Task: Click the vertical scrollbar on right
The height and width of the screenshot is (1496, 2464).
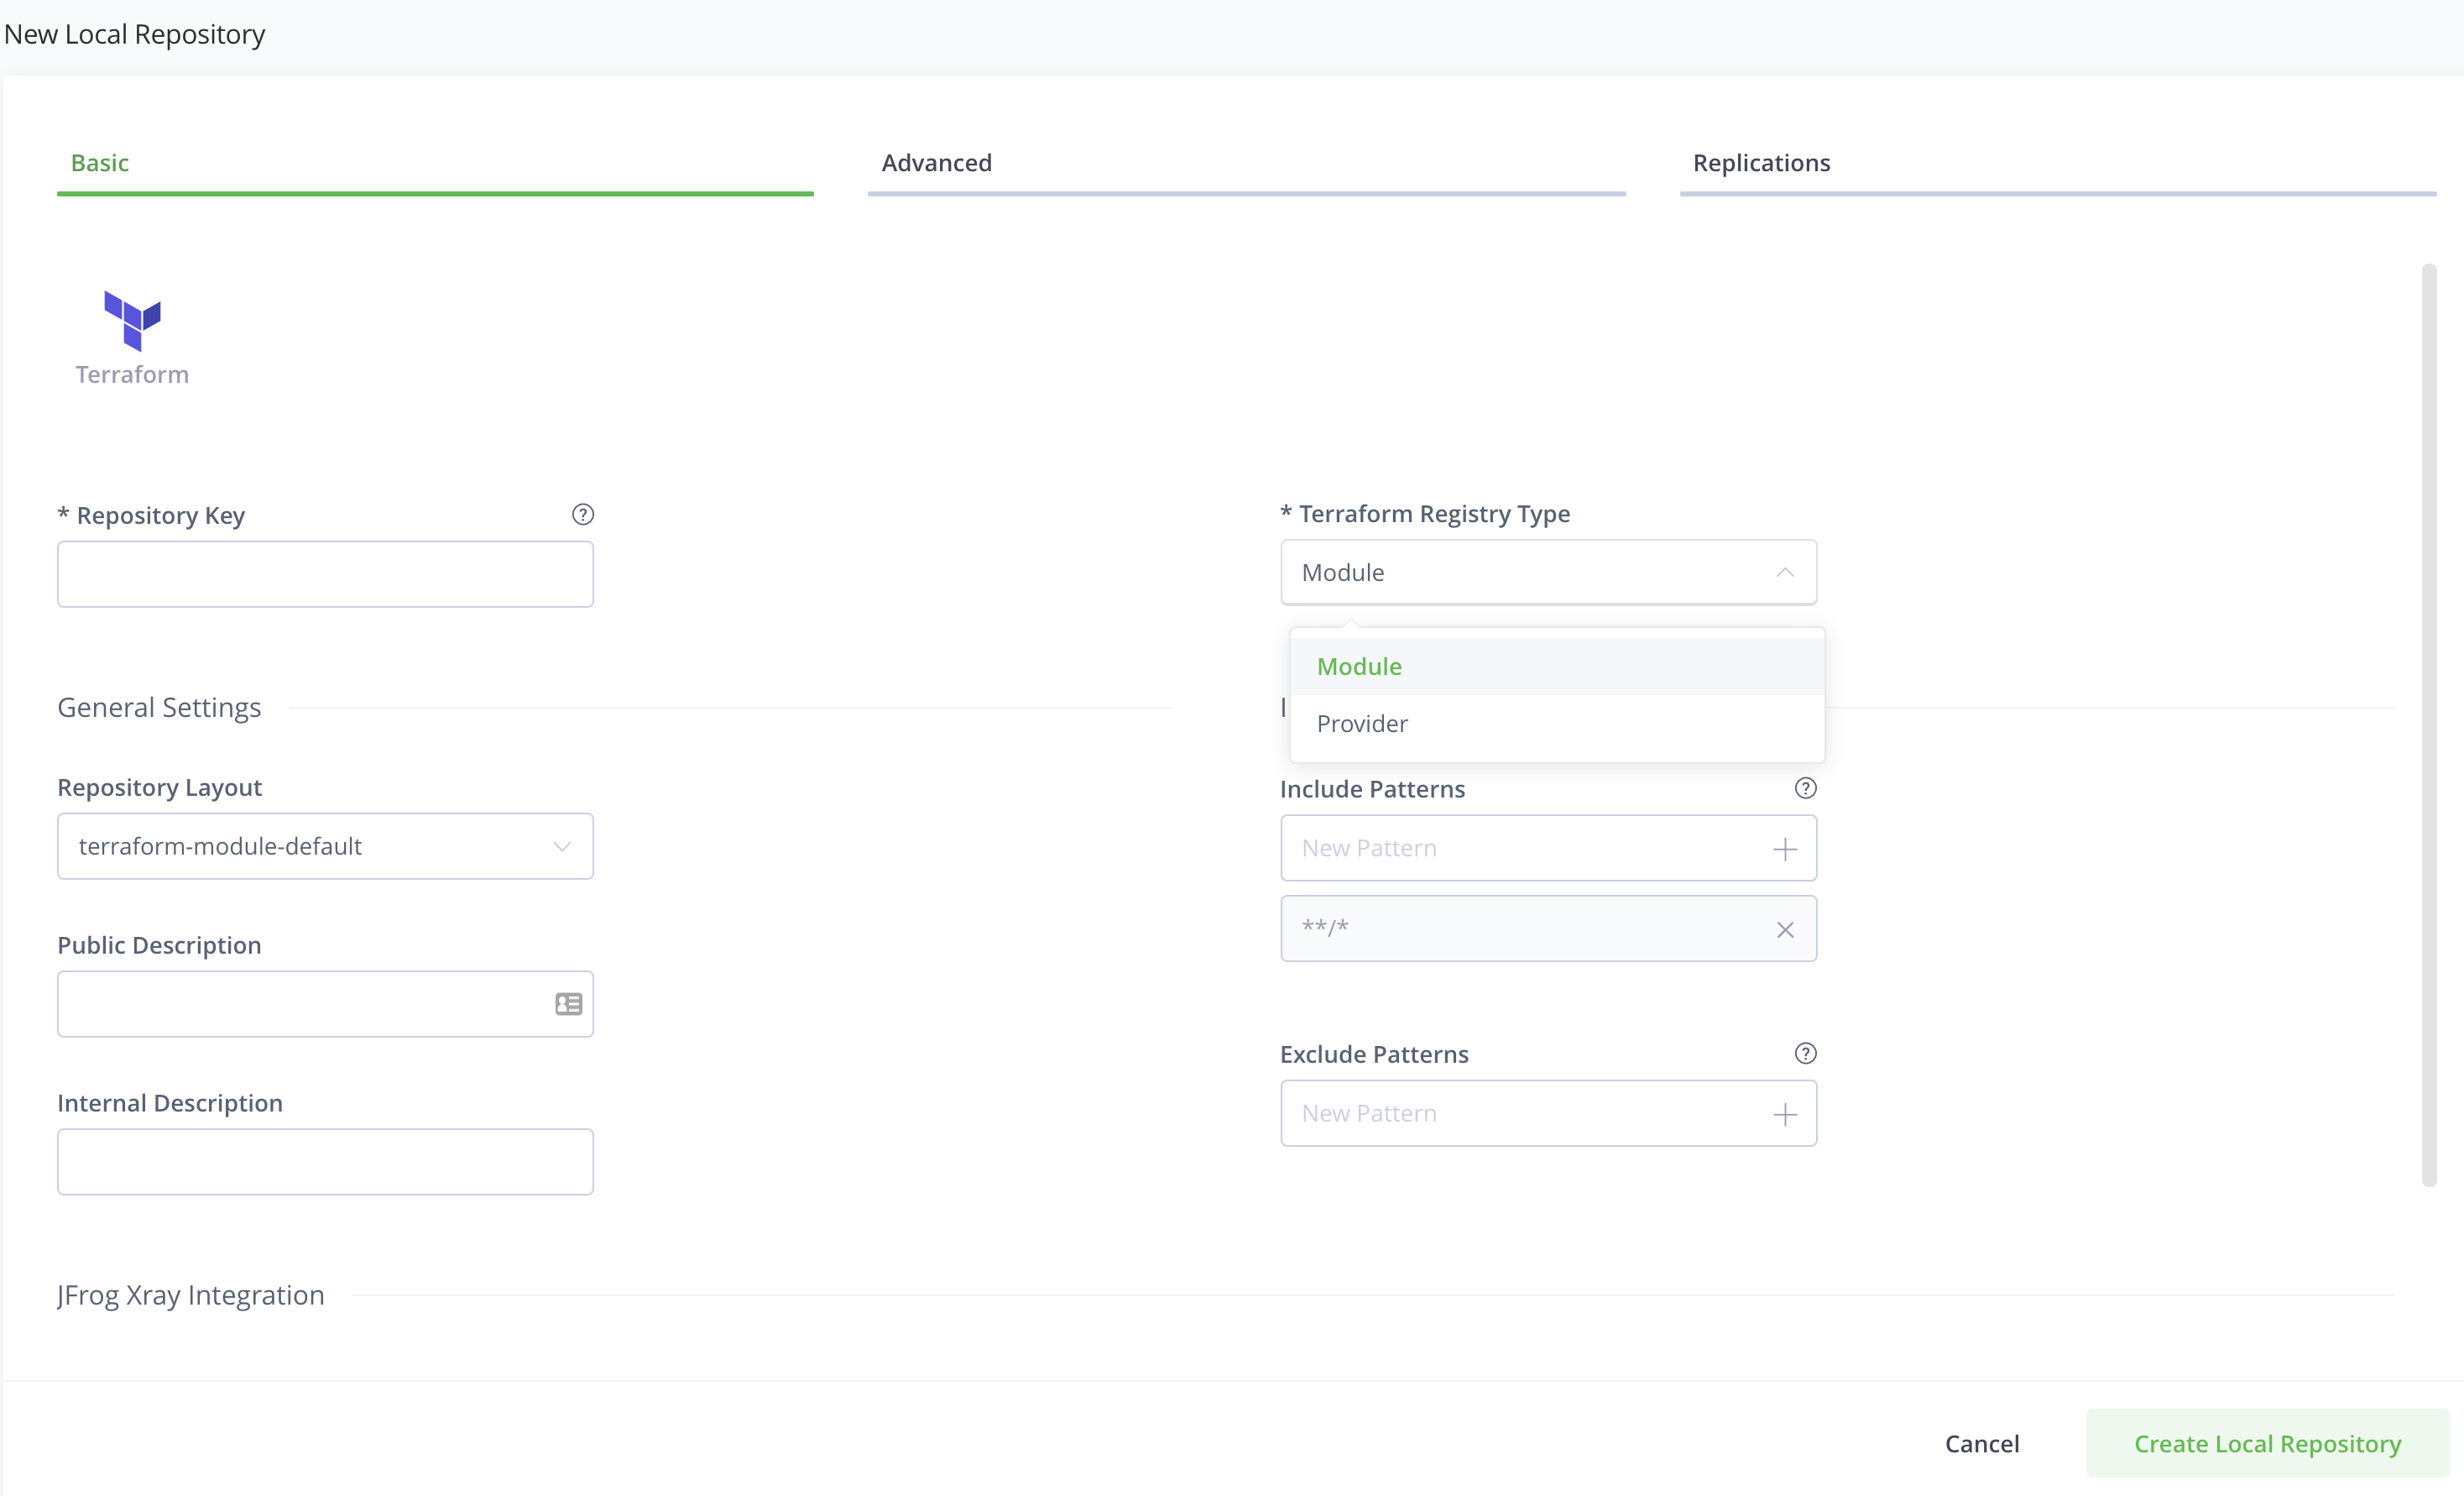Action: [2428, 724]
